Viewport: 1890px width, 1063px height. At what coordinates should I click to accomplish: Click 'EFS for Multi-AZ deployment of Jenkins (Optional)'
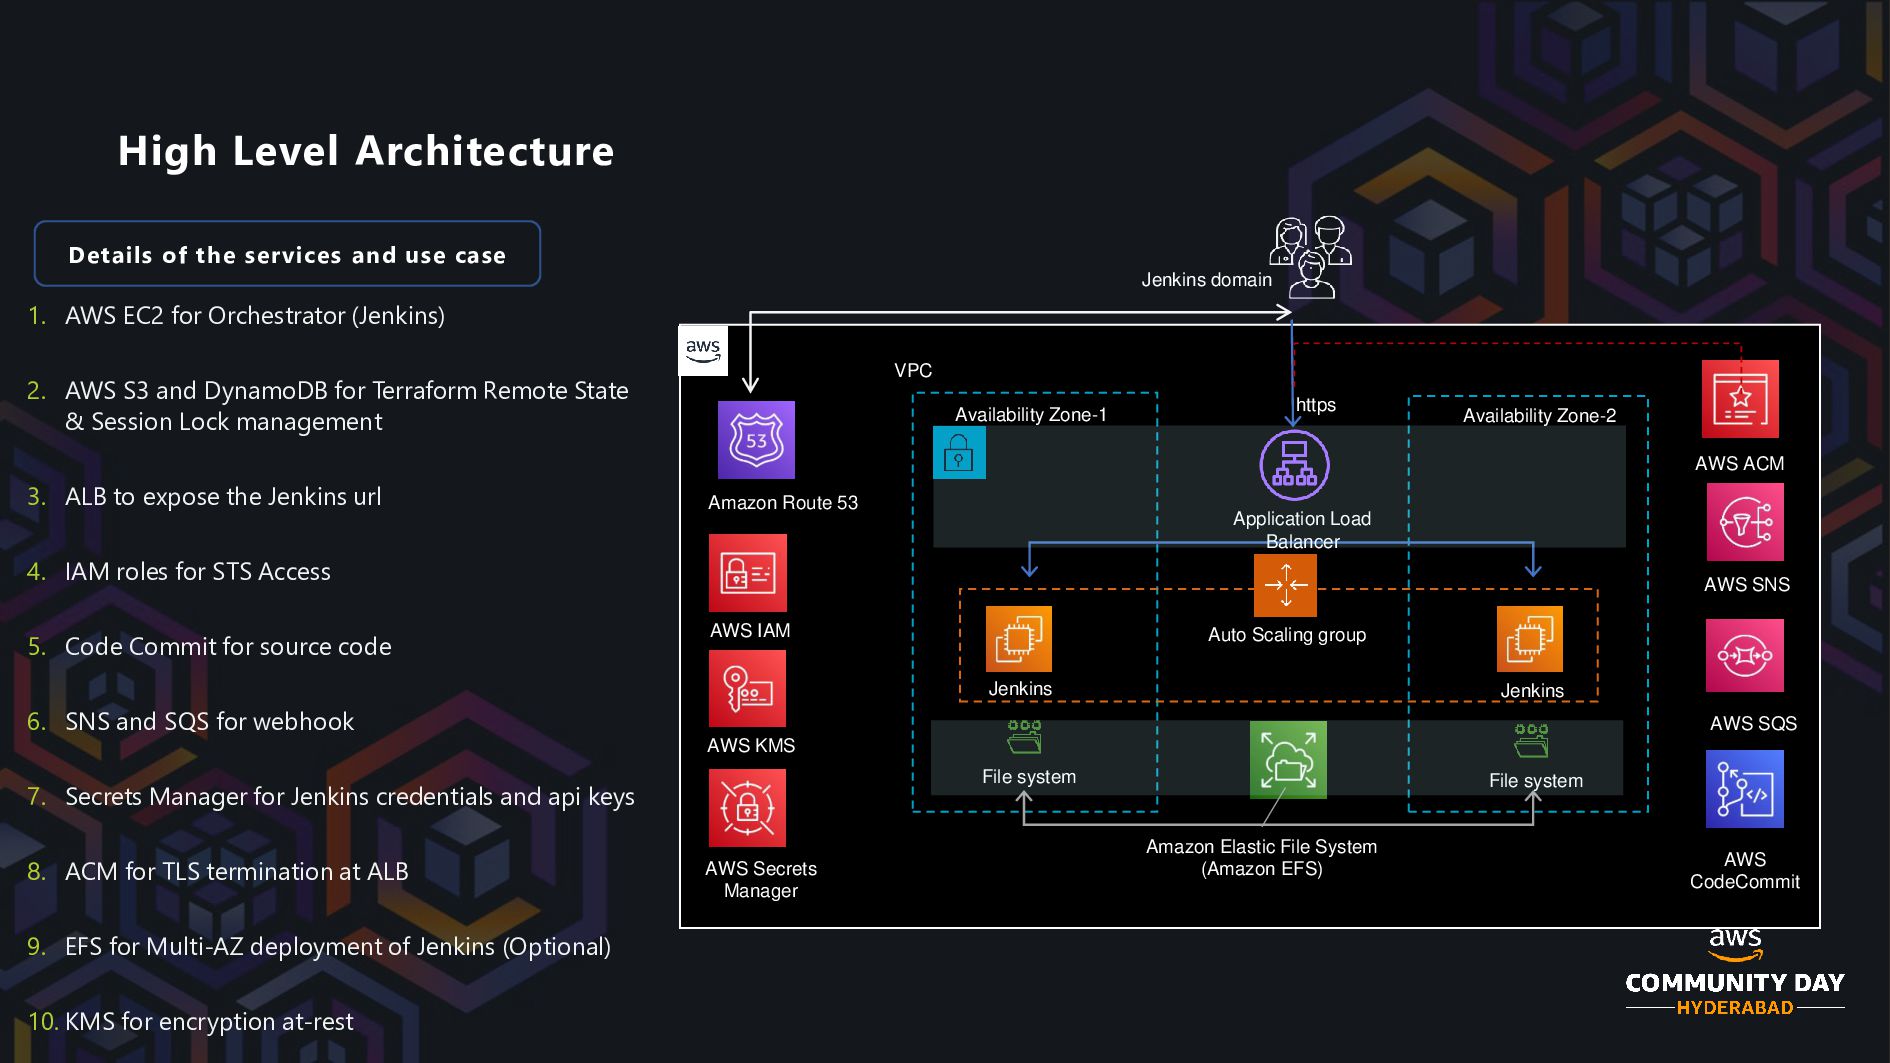coord(338,947)
